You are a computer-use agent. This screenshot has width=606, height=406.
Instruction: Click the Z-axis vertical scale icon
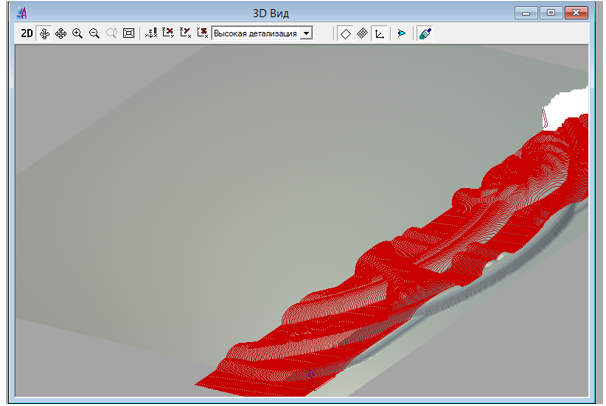click(x=151, y=33)
